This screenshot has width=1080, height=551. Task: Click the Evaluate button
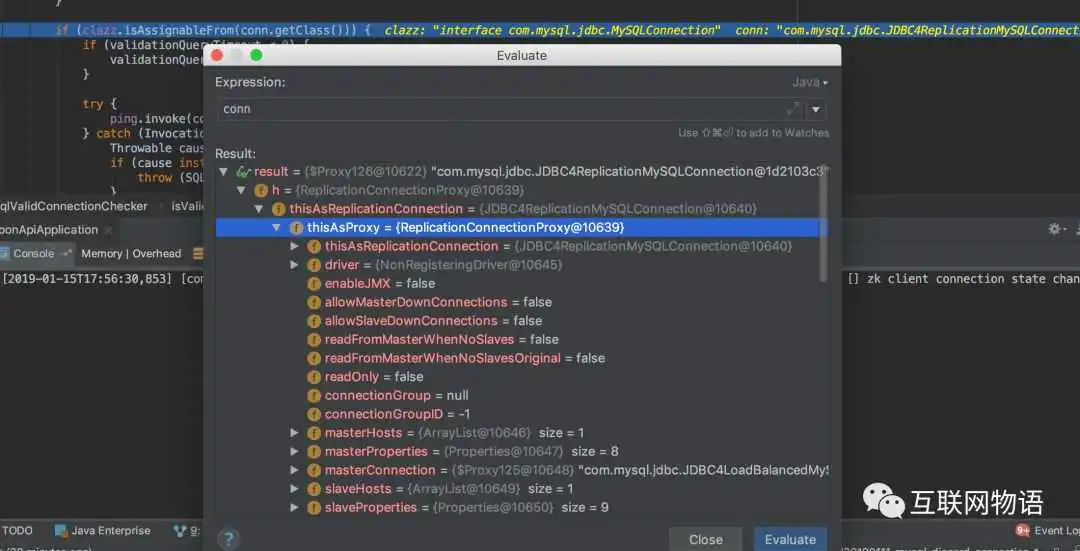coord(790,539)
